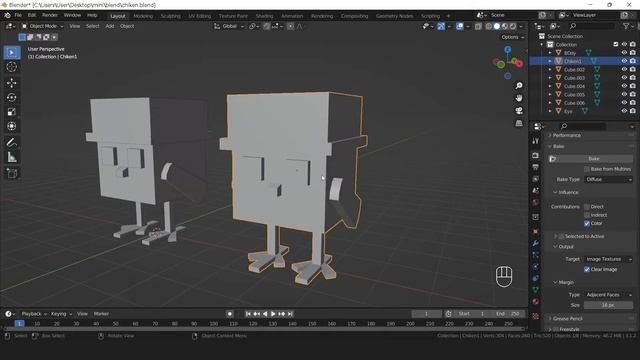The height and width of the screenshot is (360, 640).
Task: Open the Target Image Textures dropdown
Action: [608, 259]
